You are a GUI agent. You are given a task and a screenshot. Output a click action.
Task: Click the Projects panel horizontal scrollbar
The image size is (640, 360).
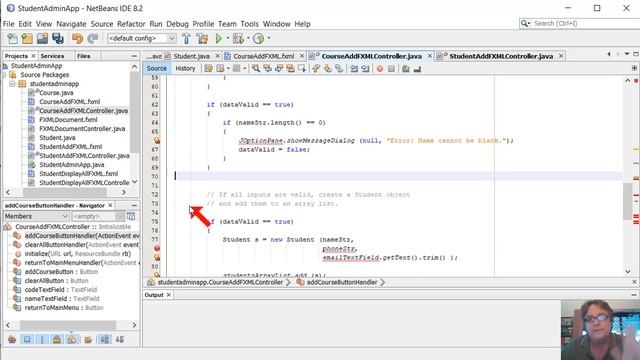point(64,192)
